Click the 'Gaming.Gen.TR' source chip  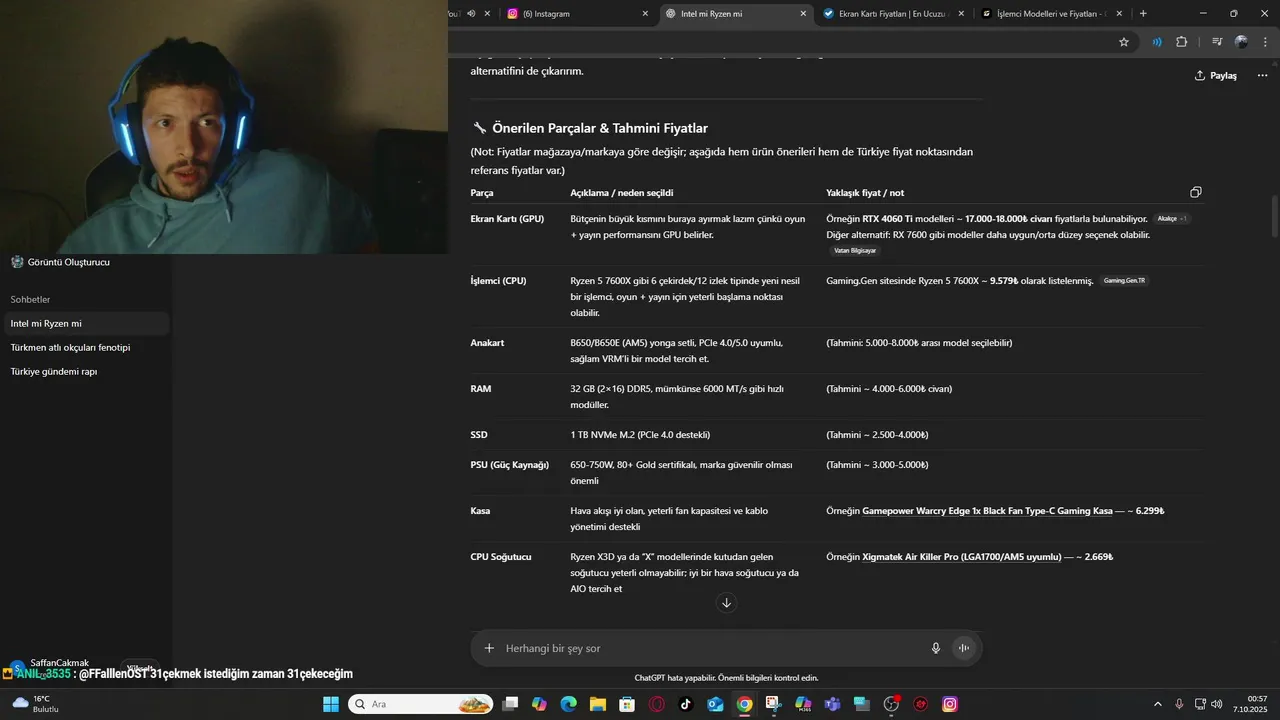(1124, 281)
